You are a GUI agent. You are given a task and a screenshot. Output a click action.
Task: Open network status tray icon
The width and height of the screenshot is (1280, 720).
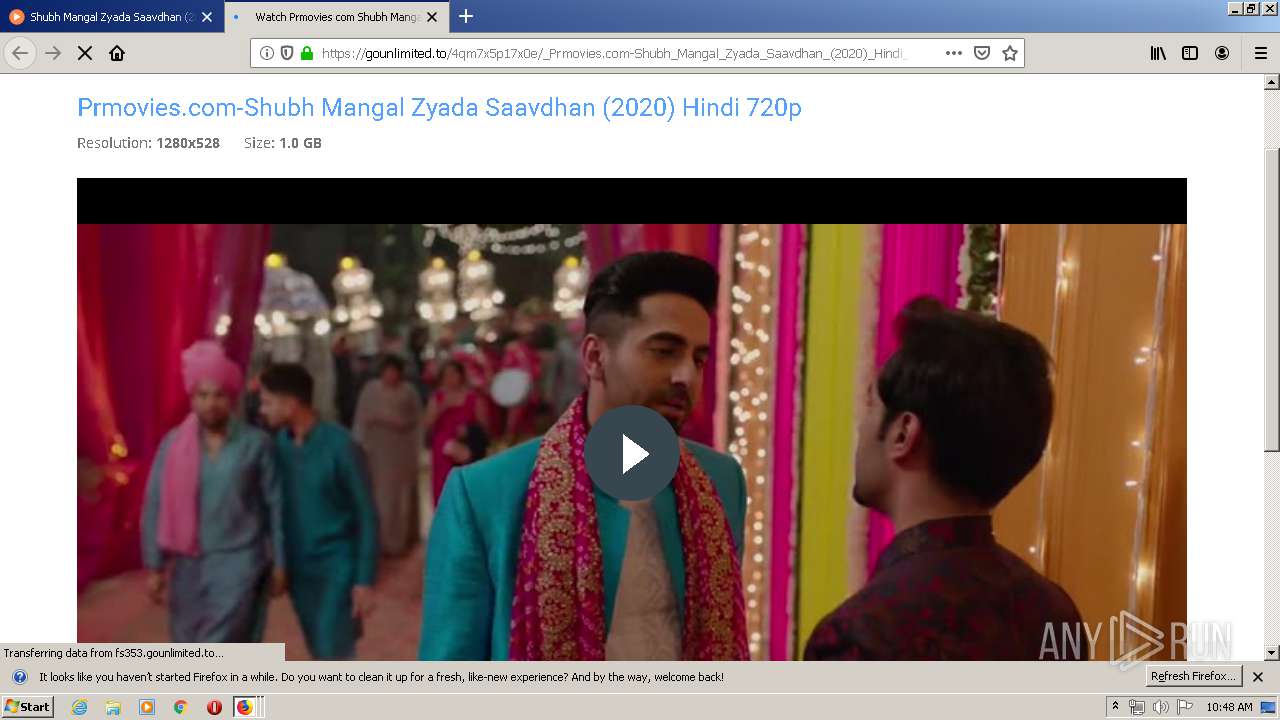pyautogui.click(x=1137, y=707)
